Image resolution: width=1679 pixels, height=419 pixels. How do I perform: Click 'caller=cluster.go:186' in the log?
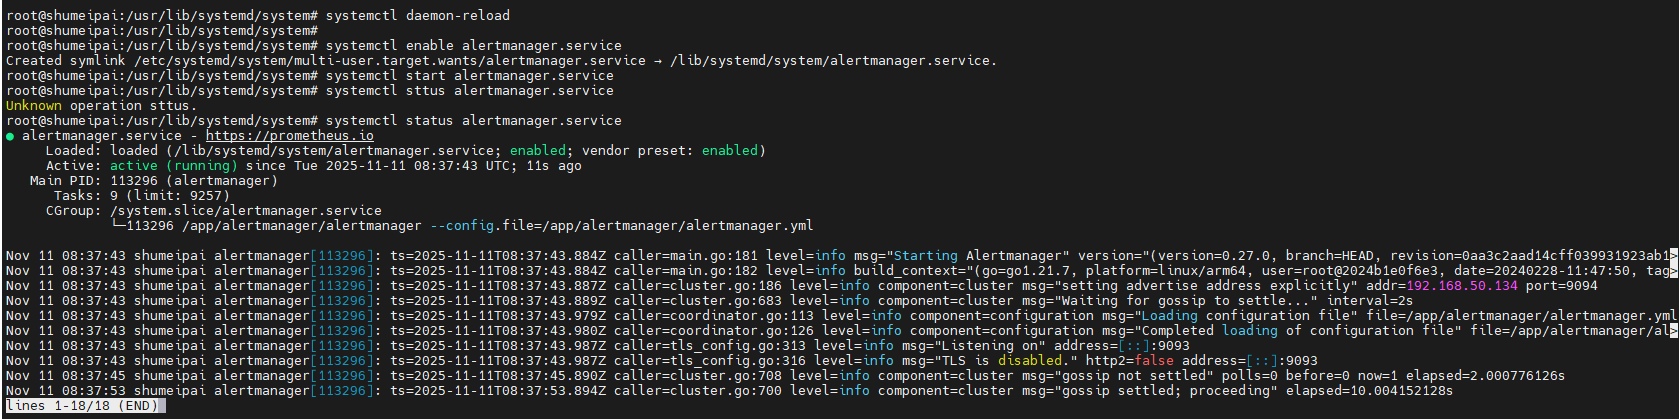tap(698, 286)
